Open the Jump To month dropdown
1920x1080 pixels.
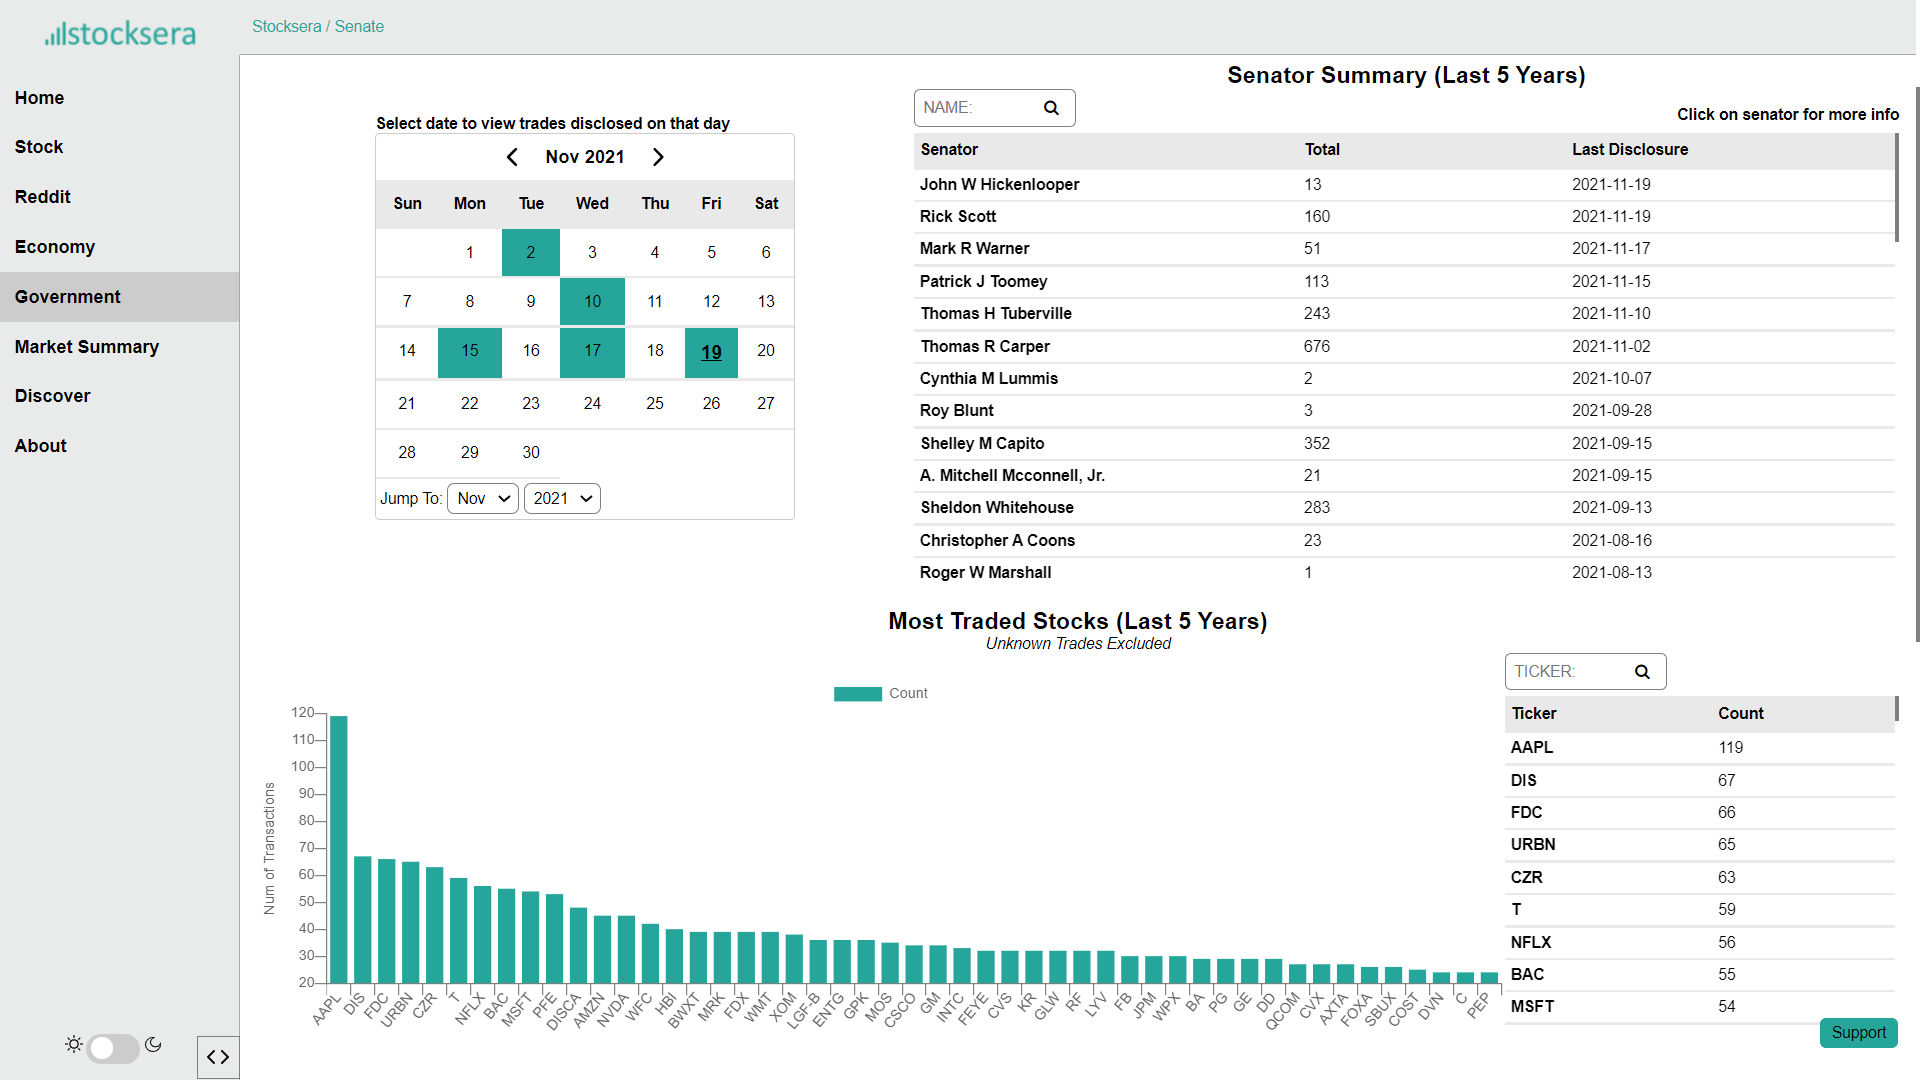(483, 498)
